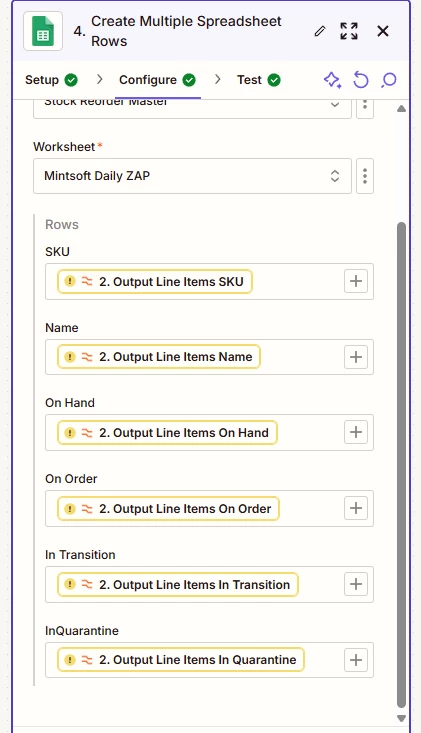Open three-dot menu beside Stock Reorder Master
The width and height of the screenshot is (421, 733).
tap(365, 106)
